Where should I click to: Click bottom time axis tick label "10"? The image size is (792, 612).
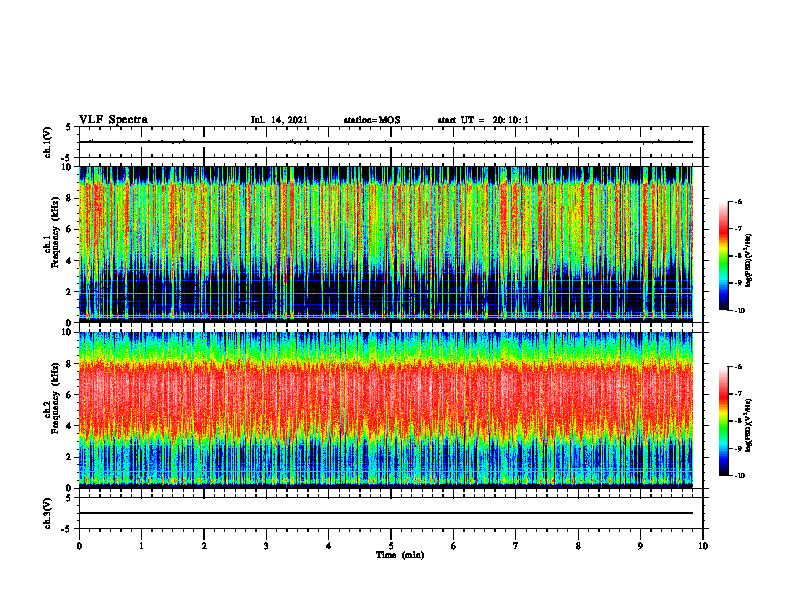click(x=703, y=546)
